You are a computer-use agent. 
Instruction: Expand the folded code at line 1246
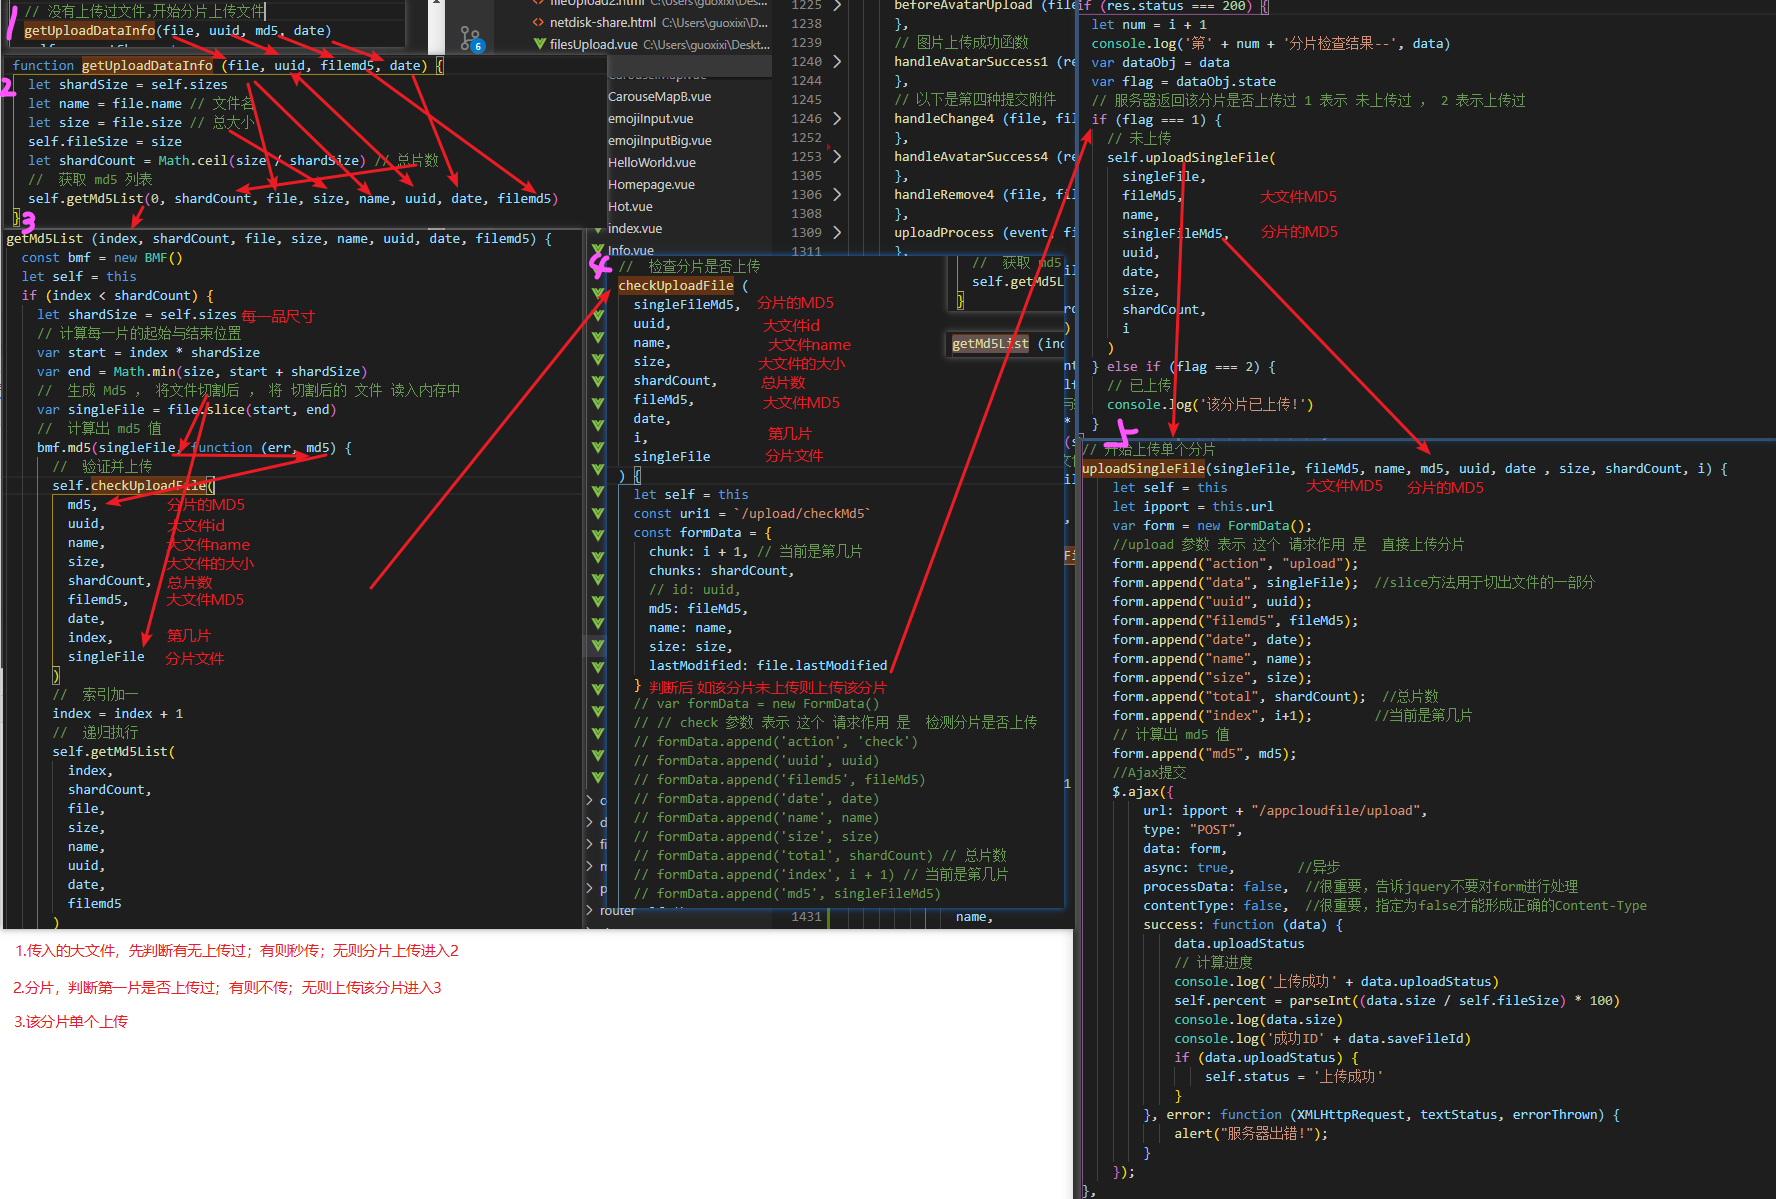pos(837,118)
